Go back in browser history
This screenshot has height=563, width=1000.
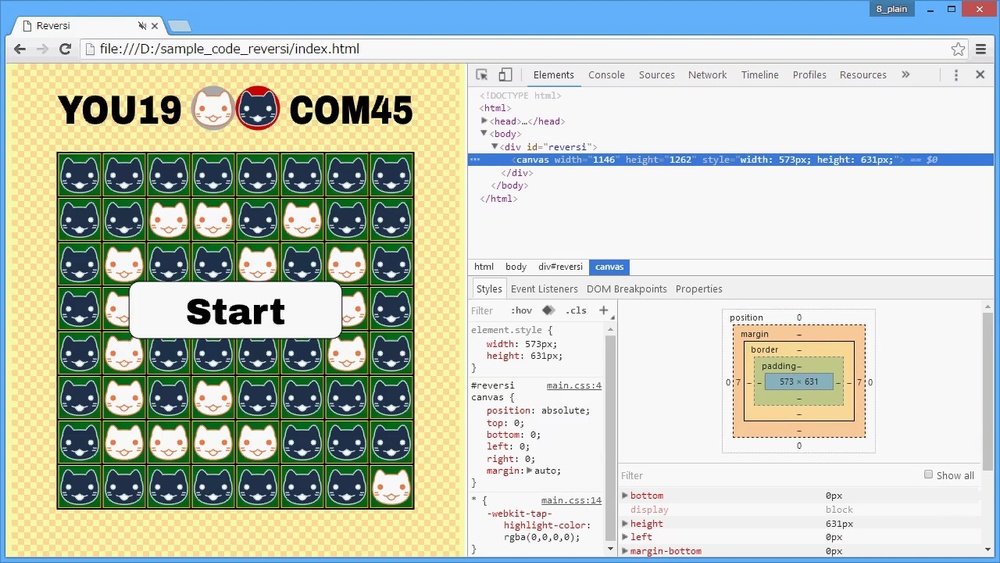(x=20, y=49)
